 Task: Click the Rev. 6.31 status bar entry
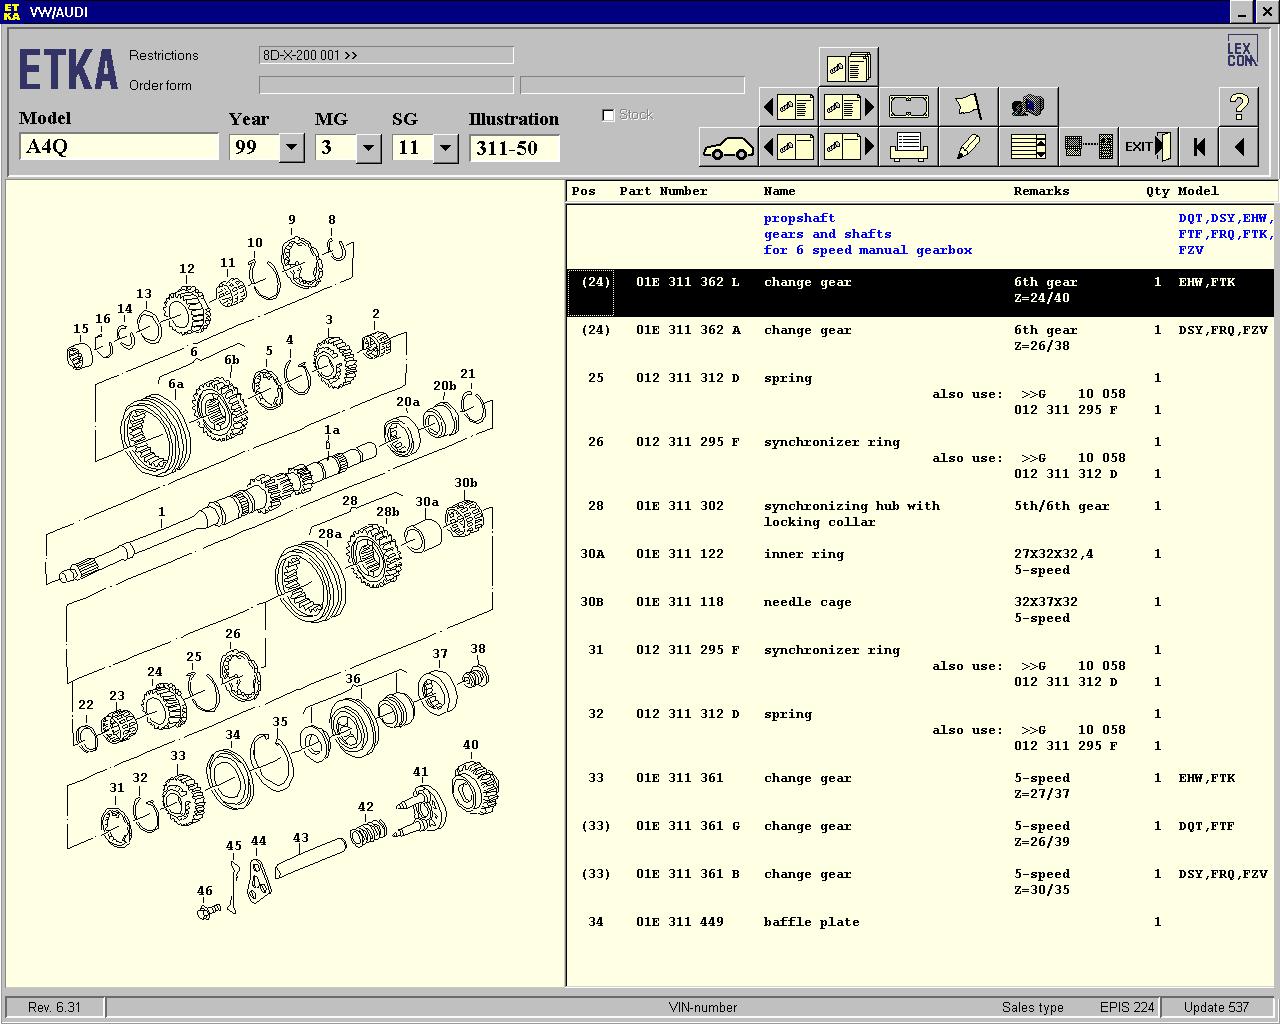(55, 1007)
